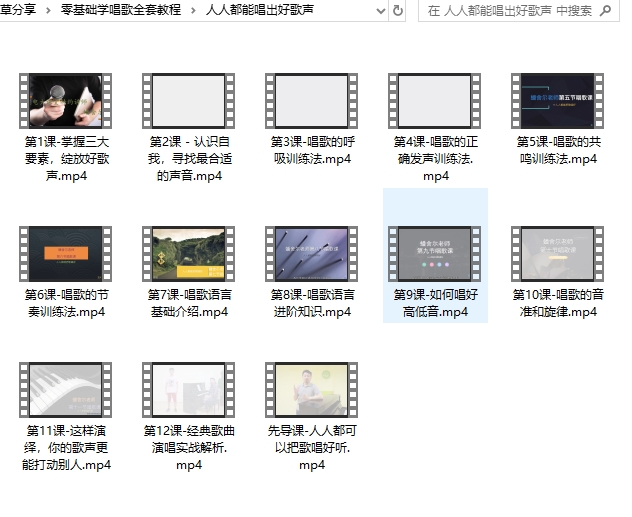Screen dimensions: 632x517
Task: Click the 第3课 唱歌的呼吸训练法 video icon
Action: point(311,100)
